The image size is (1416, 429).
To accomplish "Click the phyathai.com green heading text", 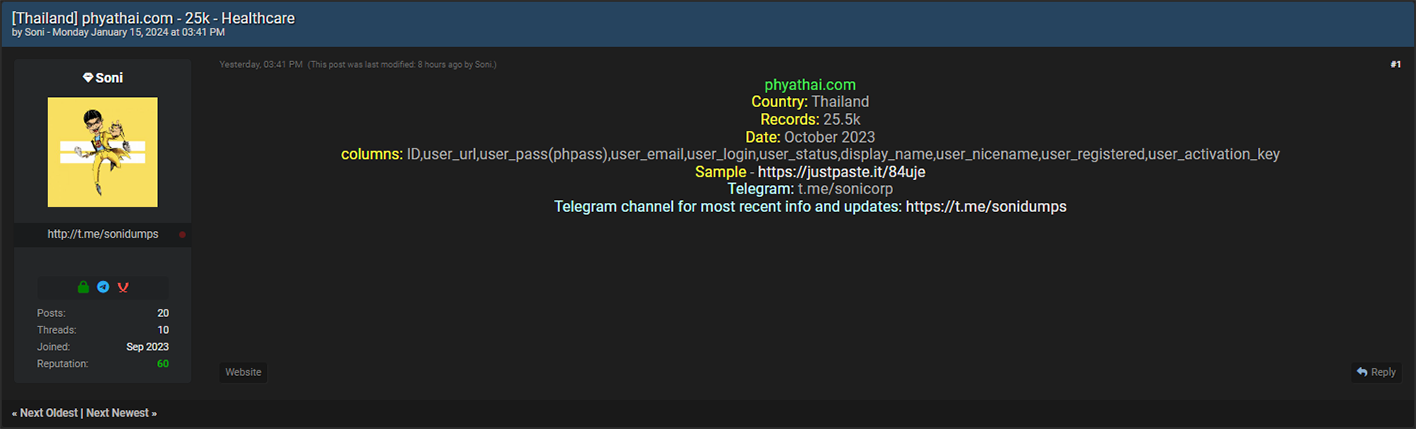I will click(810, 85).
